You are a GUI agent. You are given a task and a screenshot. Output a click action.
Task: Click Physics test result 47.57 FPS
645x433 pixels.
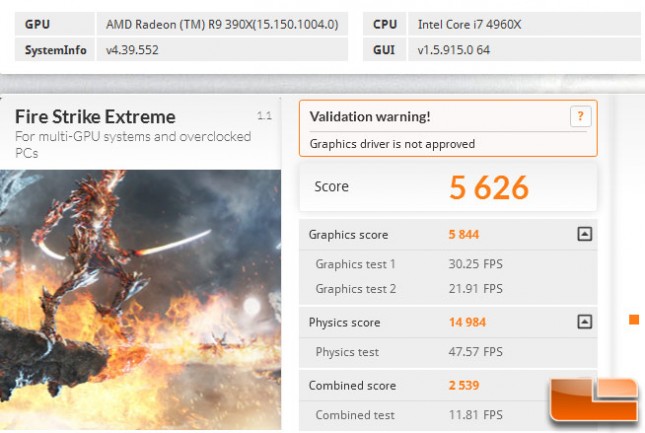476,352
